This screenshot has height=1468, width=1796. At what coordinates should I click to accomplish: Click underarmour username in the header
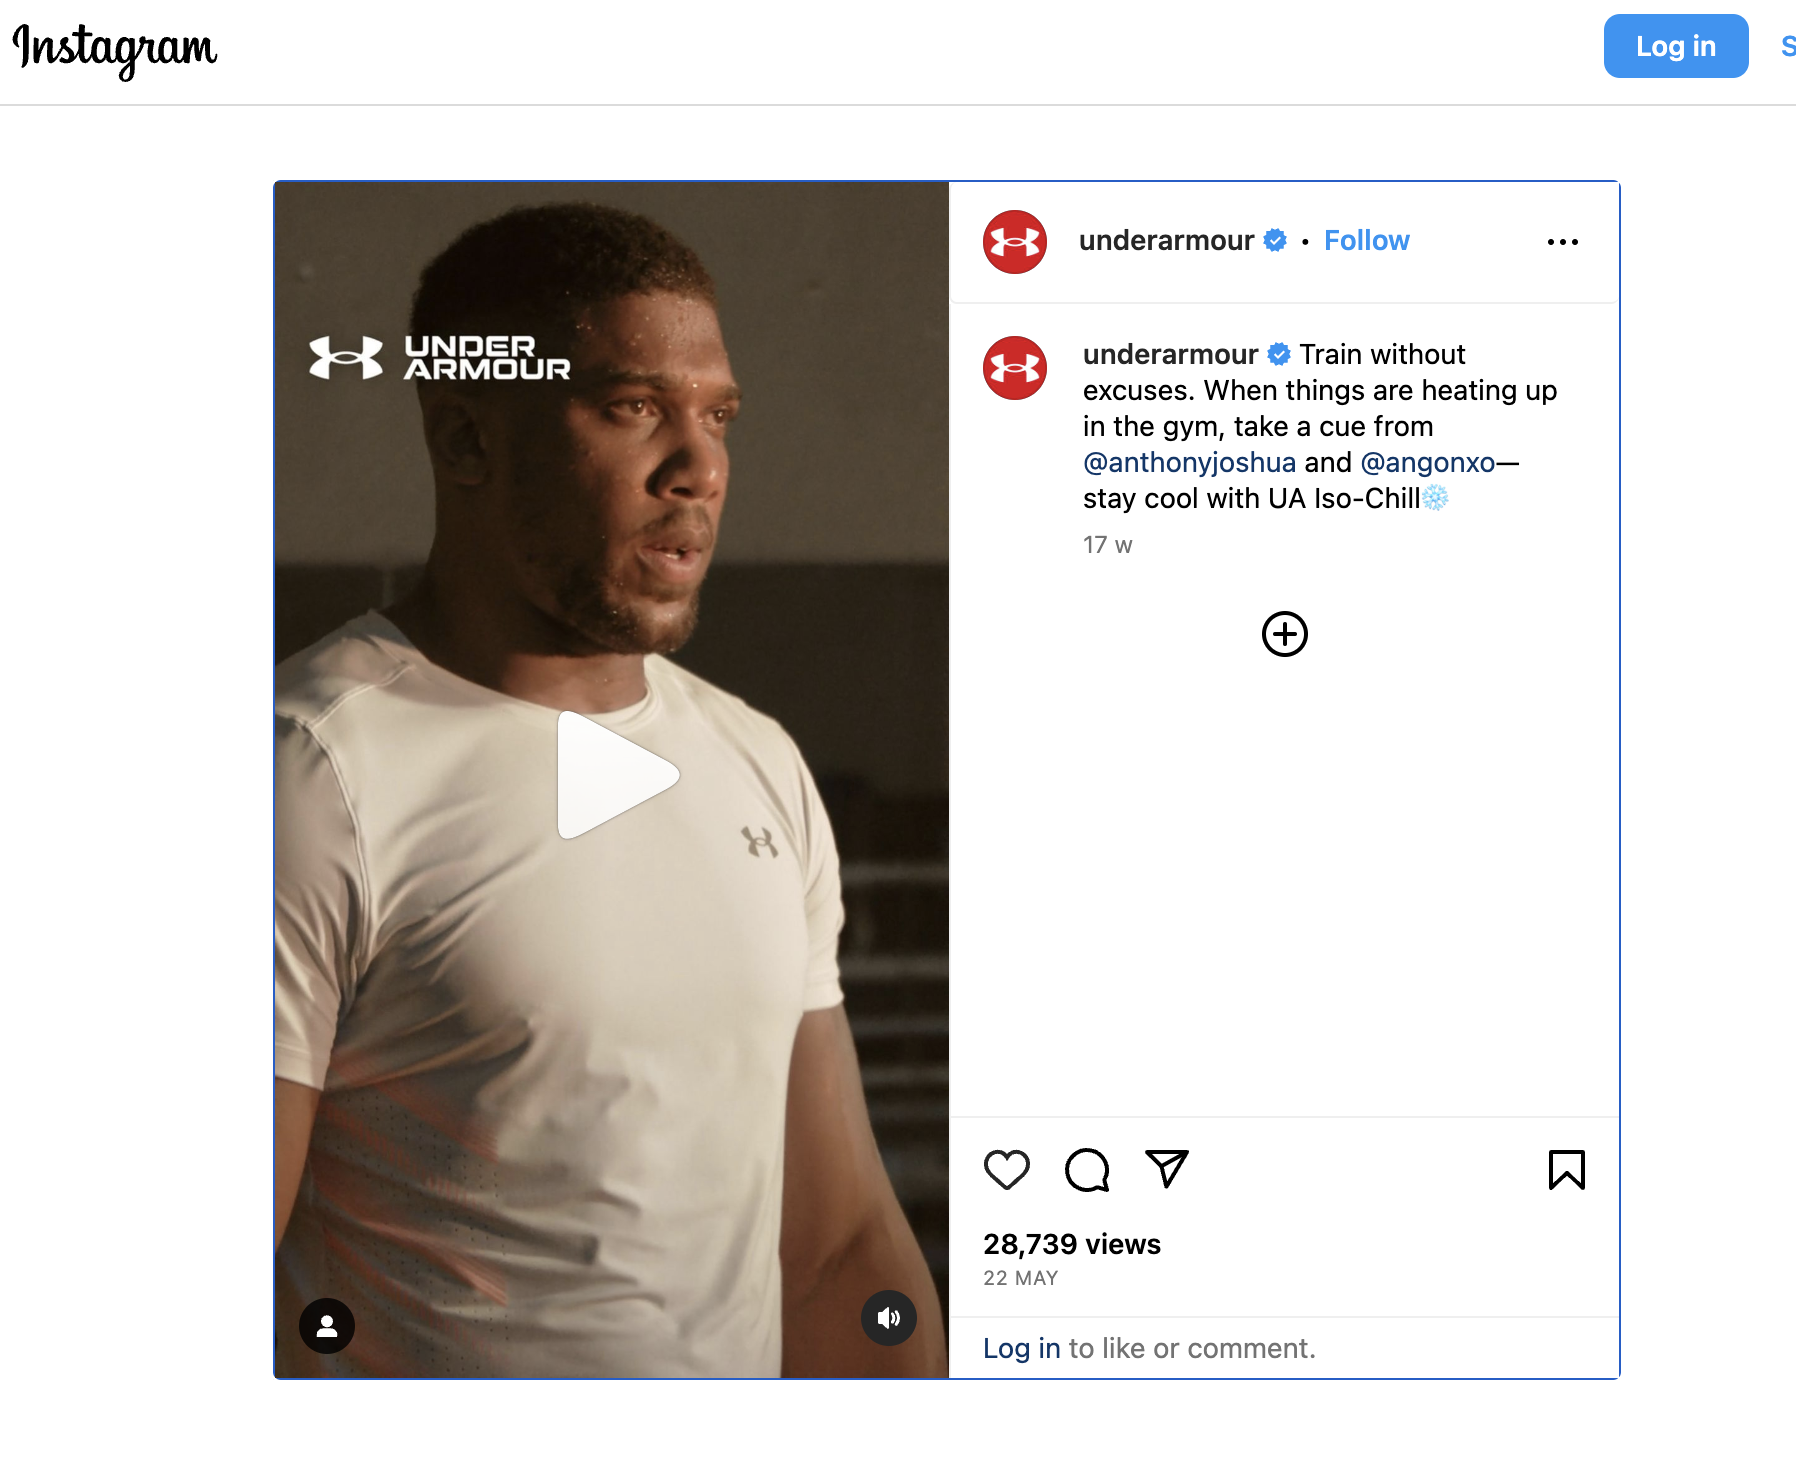pyautogui.click(x=1166, y=240)
